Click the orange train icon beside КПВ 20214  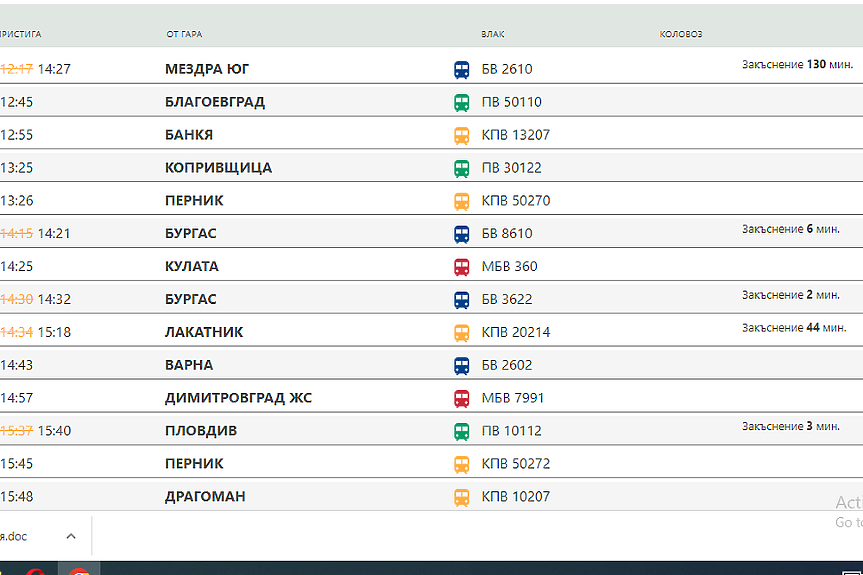(x=462, y=333)
